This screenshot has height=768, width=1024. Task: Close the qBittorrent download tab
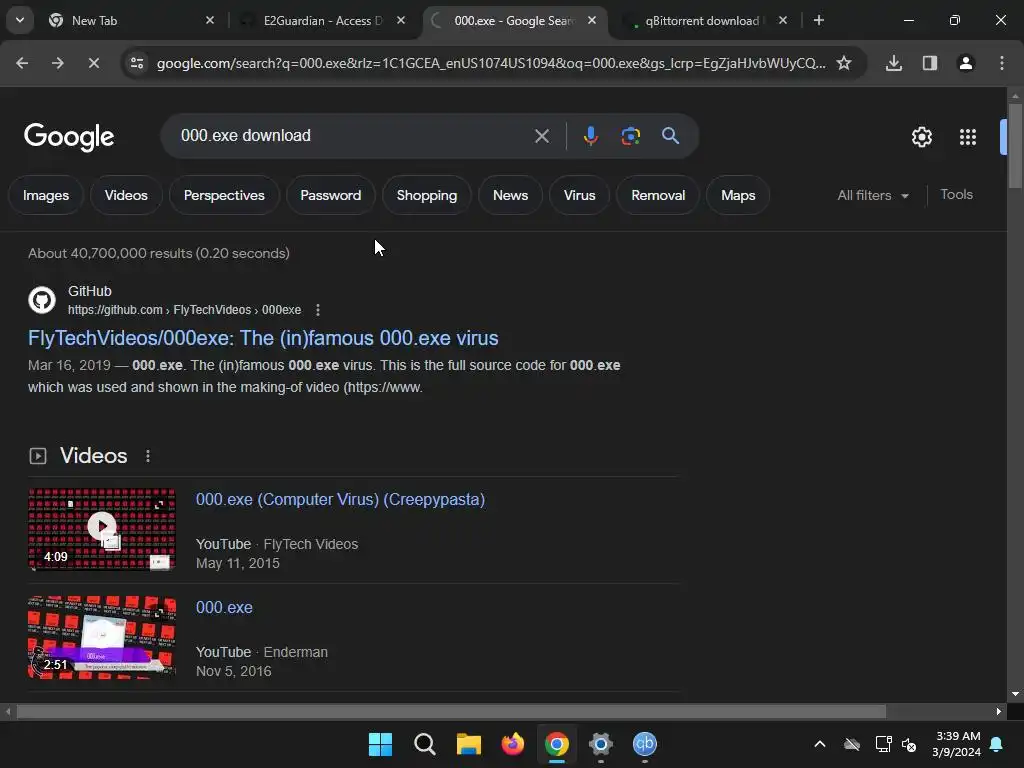pos(782,20)
